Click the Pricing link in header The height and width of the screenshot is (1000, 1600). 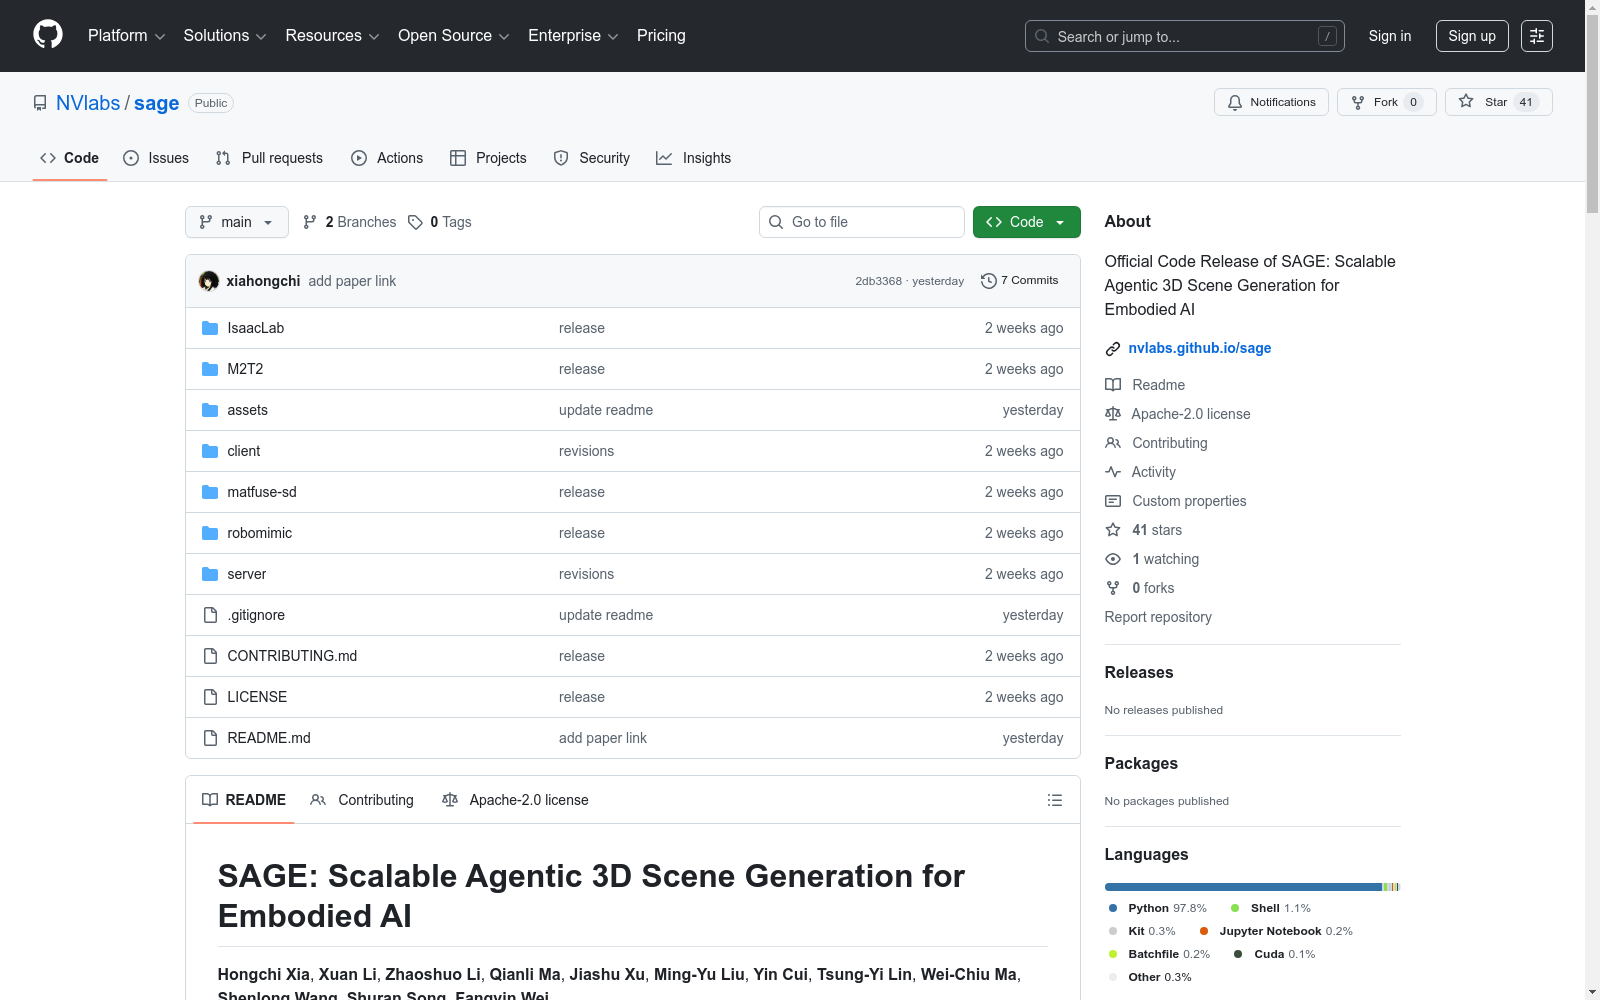pyautogui.click(x=661, y=36)
